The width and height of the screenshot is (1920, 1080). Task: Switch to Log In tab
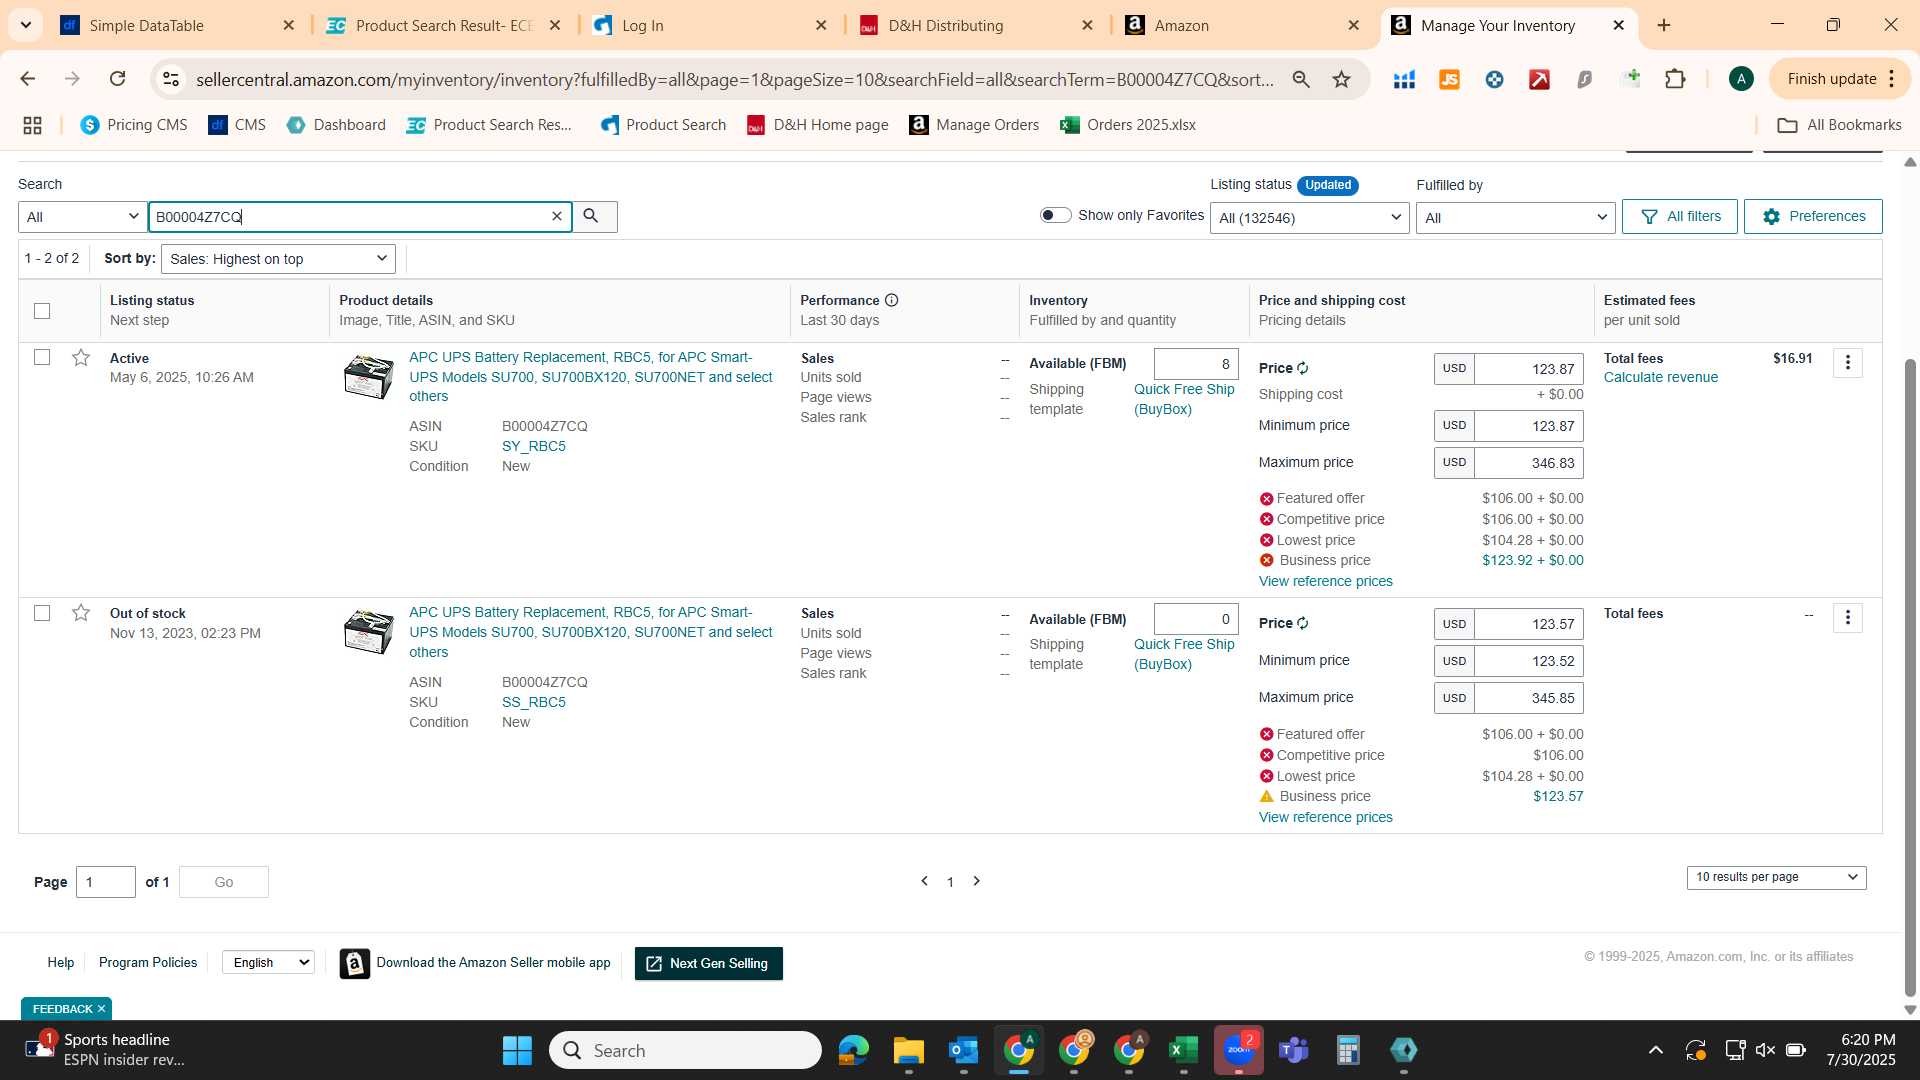(x=710, y=25)
